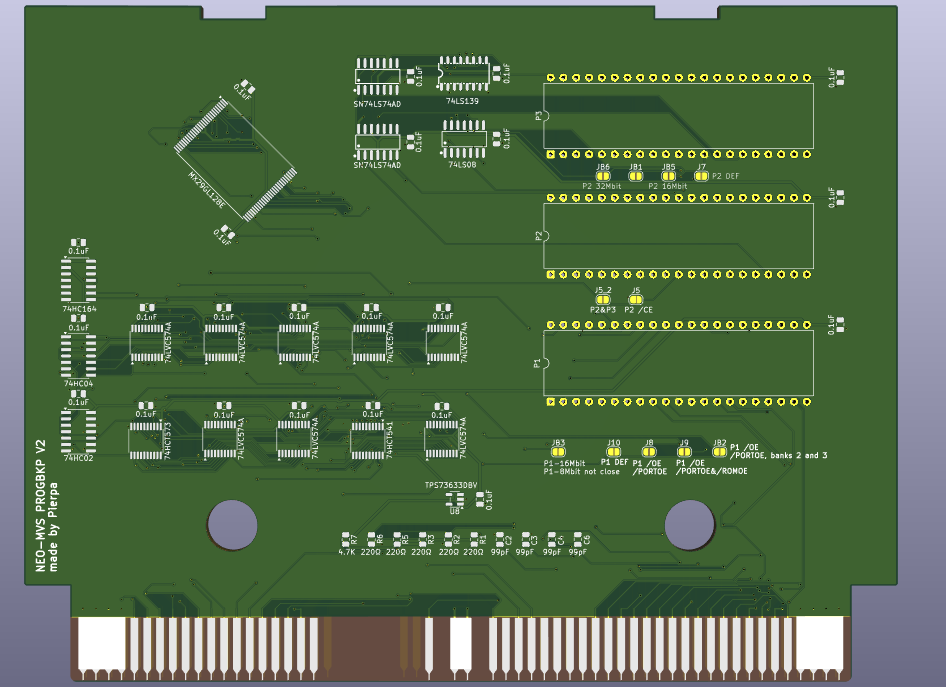946x687 pixels.
Task: Click the MX29GL128E flash chip label
Action: 206,190
